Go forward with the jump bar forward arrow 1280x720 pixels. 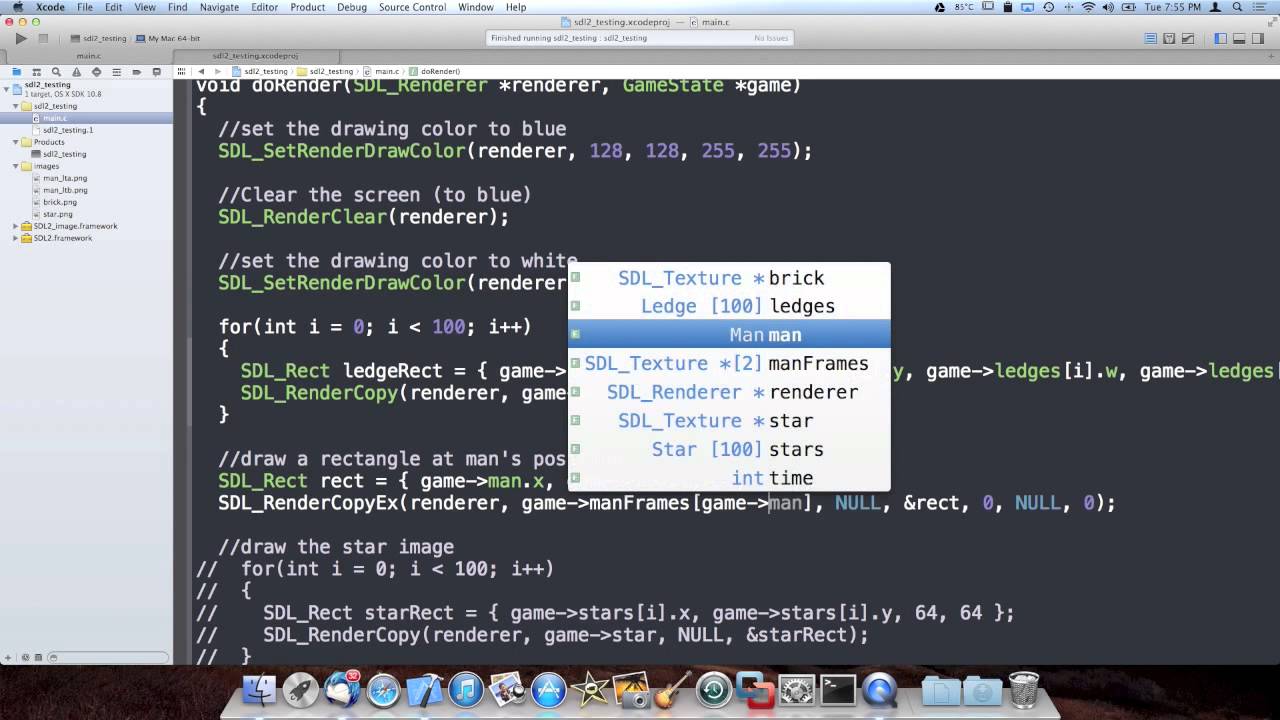point(217,72)
